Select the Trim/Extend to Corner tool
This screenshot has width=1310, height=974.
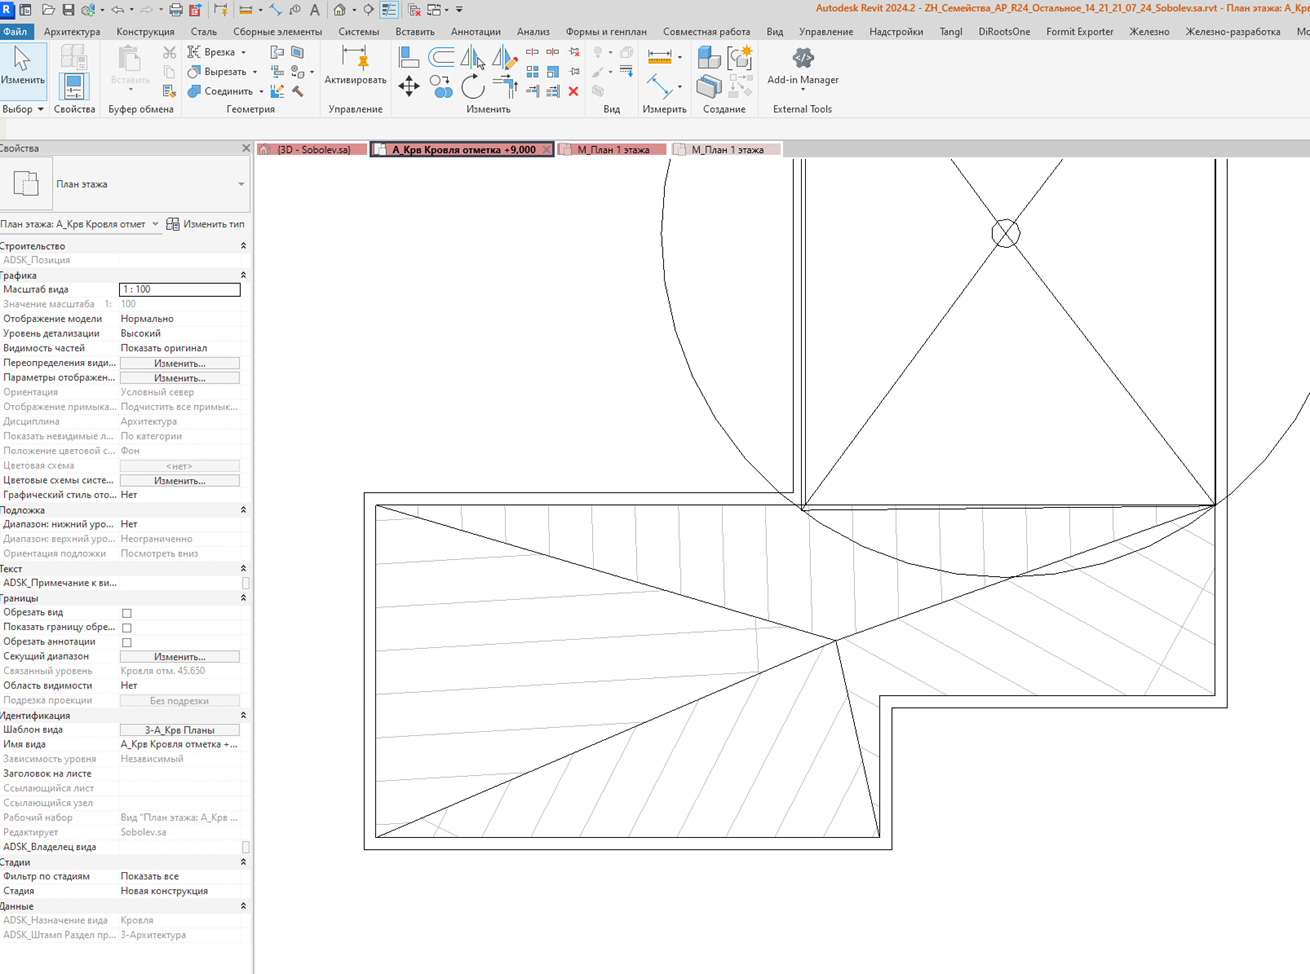click(504, 87)
